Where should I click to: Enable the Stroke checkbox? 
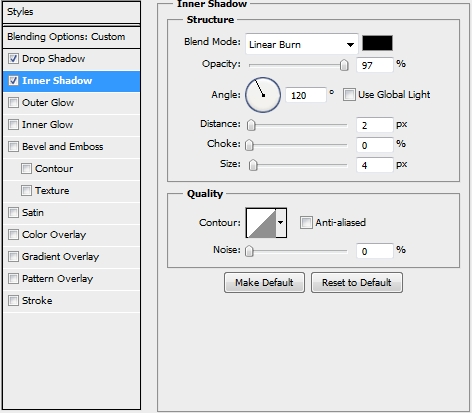coord(13,301)
